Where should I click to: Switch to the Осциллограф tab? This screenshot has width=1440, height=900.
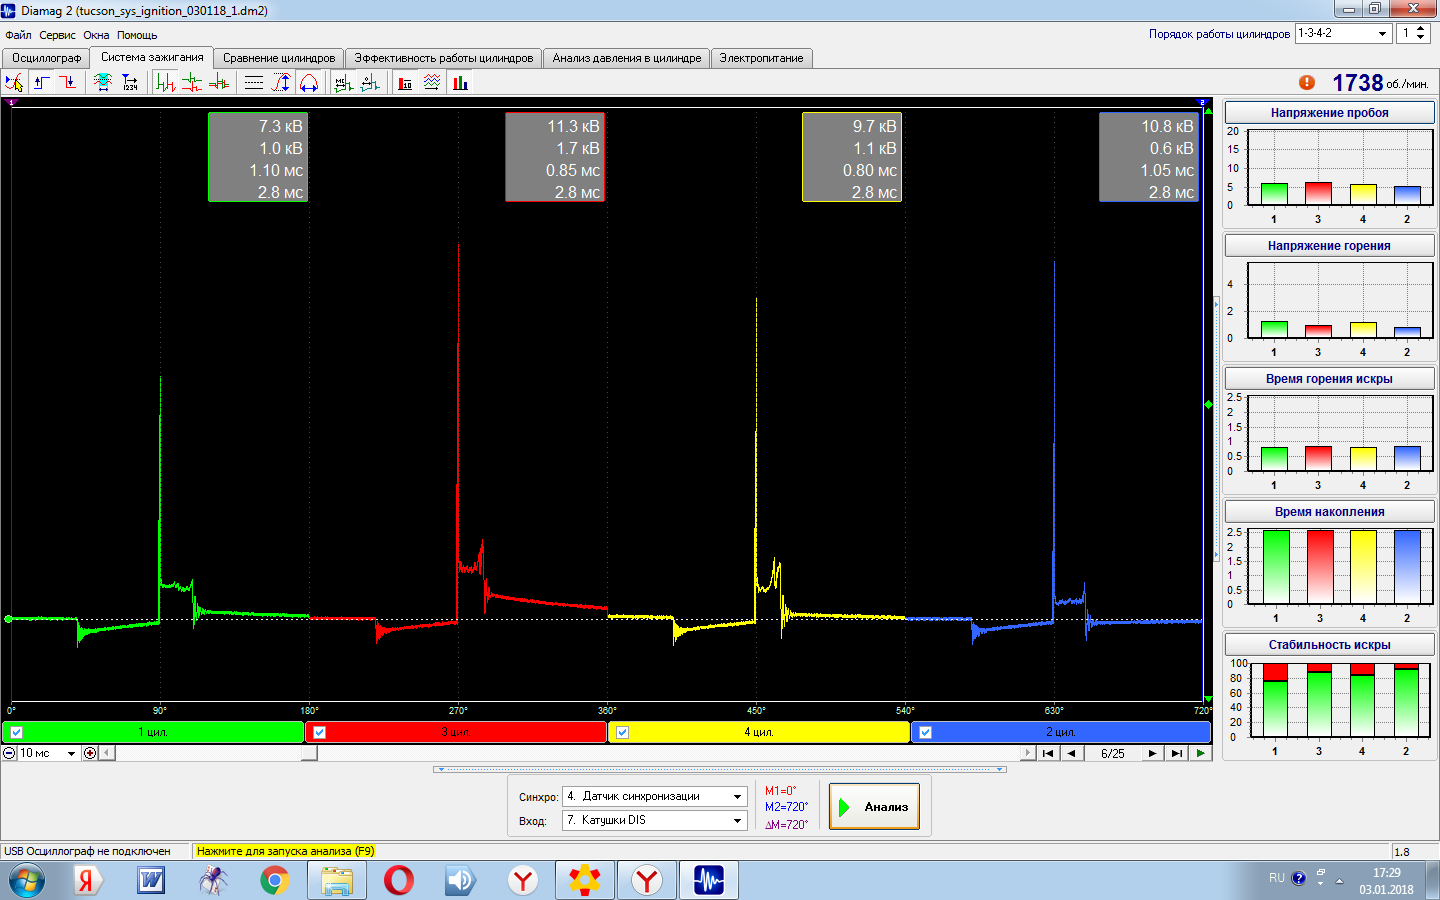(46, 58)
